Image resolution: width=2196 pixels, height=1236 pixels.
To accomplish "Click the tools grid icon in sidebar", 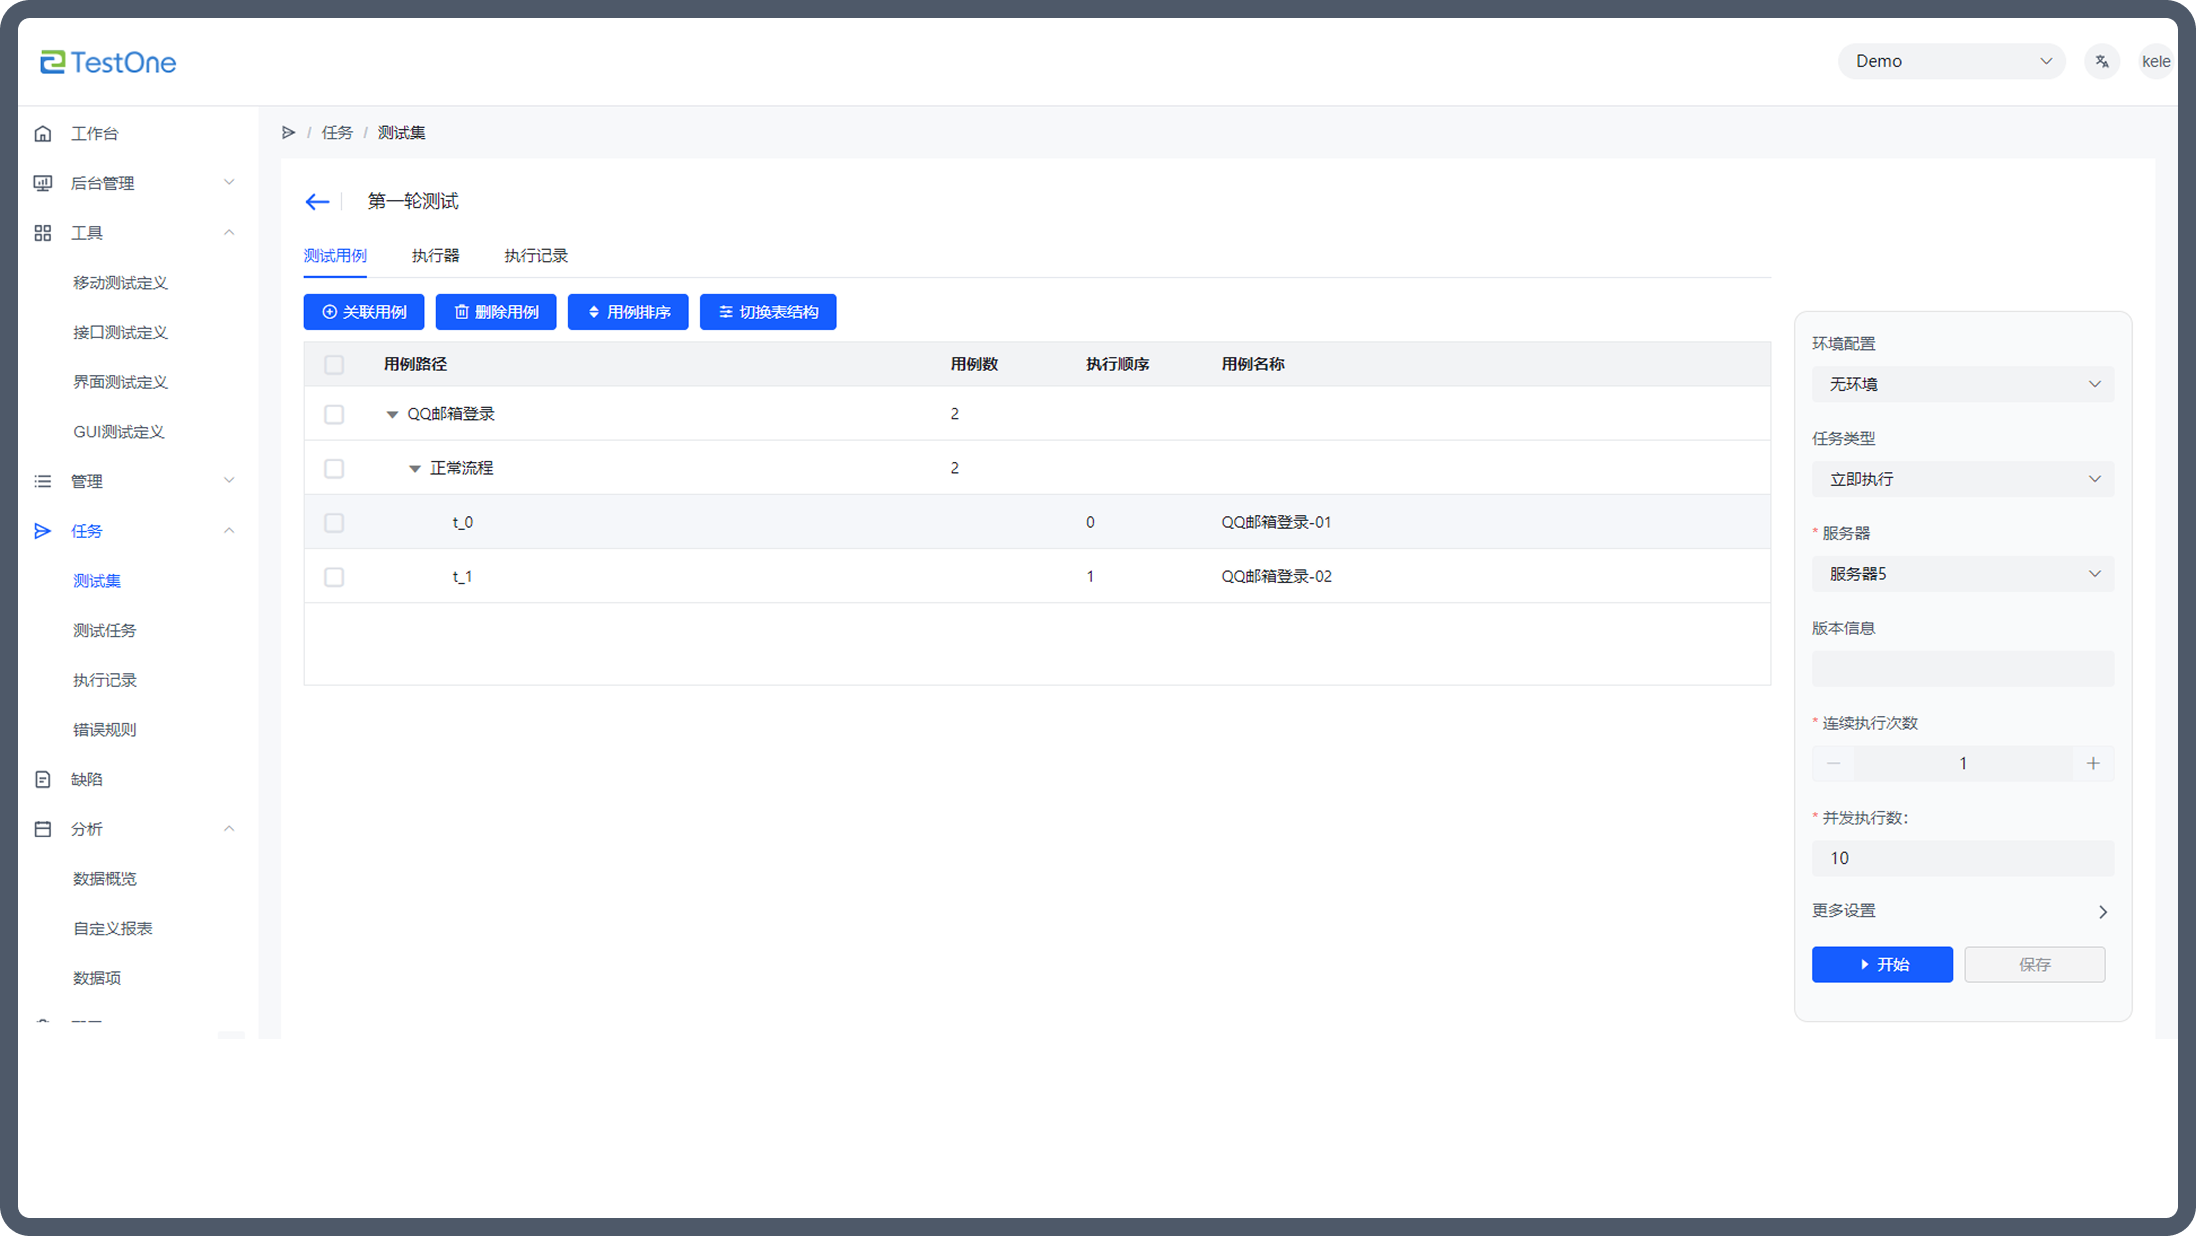I will pyautogui.click(x=43, y=233).
